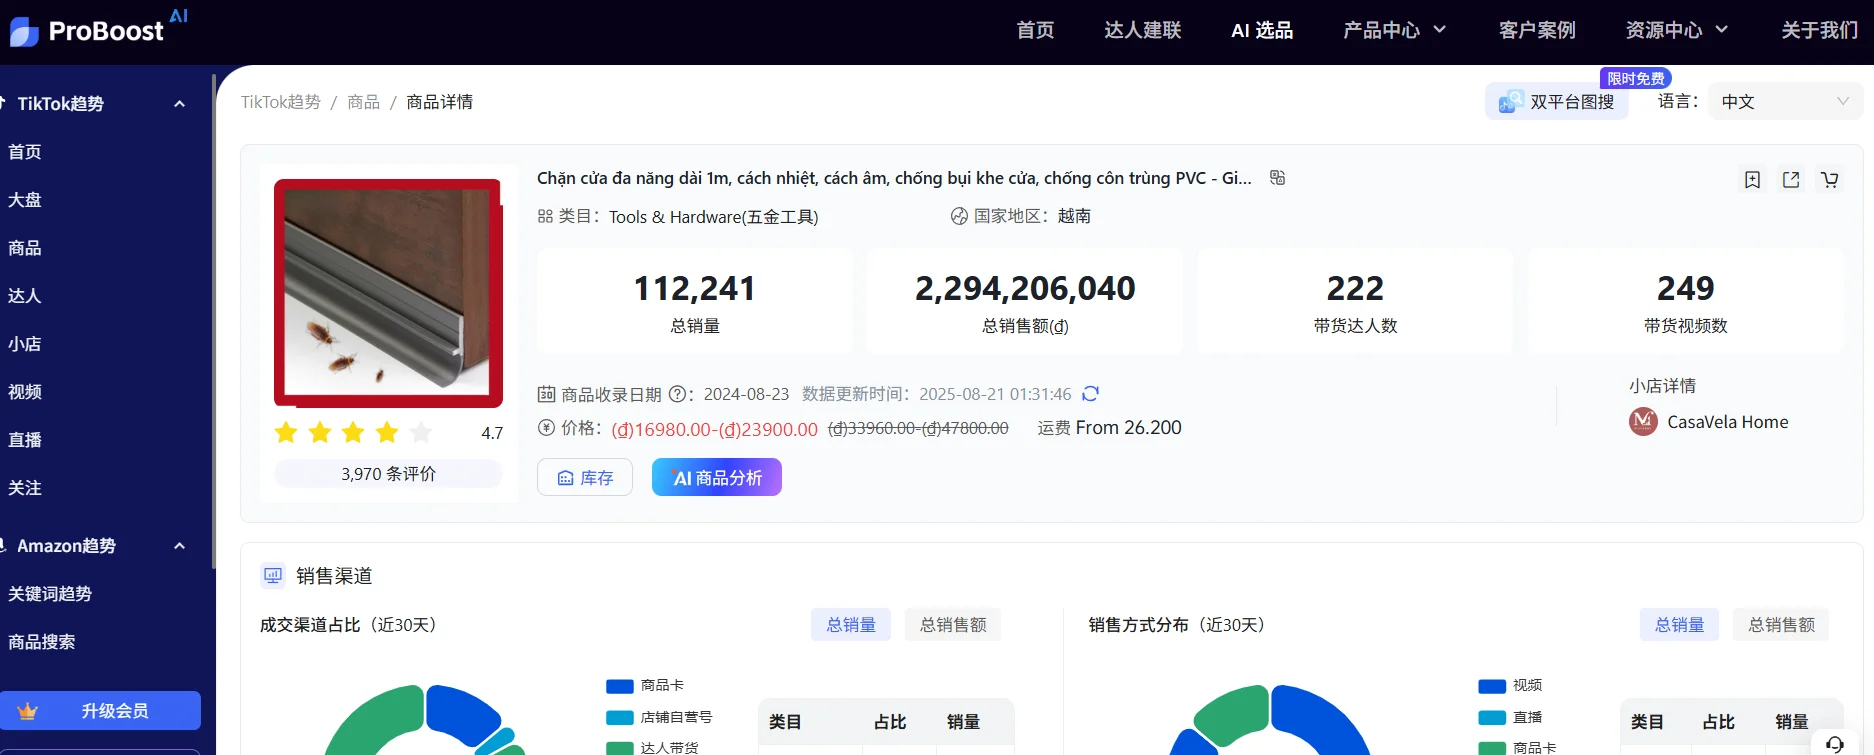Select 视频 in the sidebar
This screenshot has height=755, width=1874.
pyautogui.click(x=25, y=392)
